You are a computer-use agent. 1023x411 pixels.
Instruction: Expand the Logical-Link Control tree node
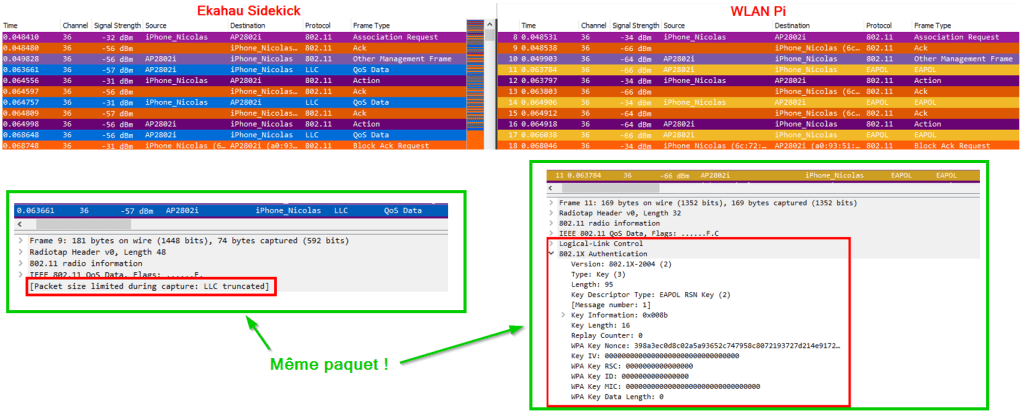[x=551, y=243]
